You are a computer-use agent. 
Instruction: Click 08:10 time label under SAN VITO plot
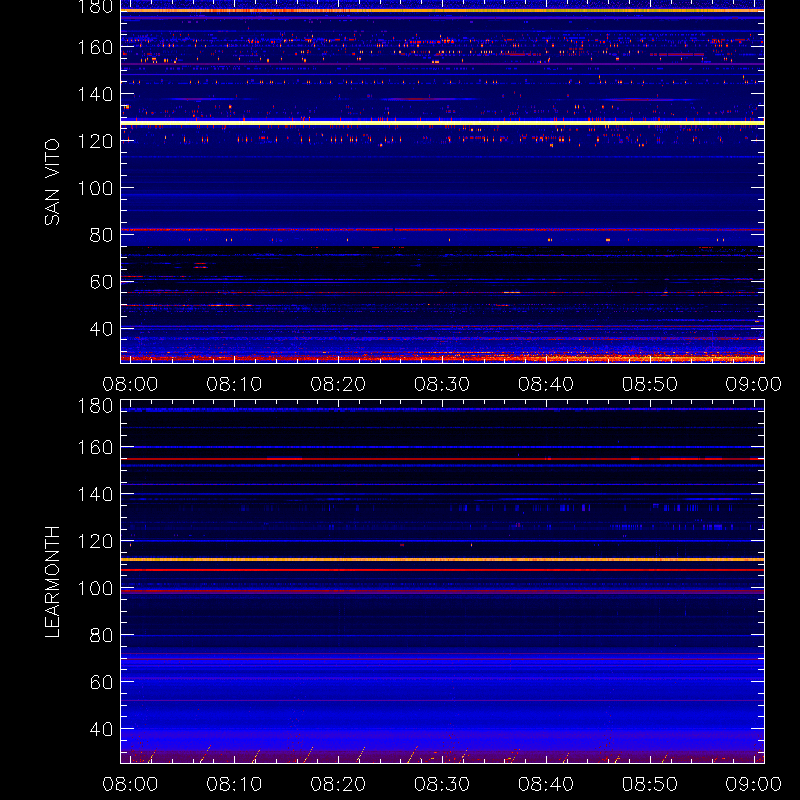pyautogui.click(x=234, y=384)
